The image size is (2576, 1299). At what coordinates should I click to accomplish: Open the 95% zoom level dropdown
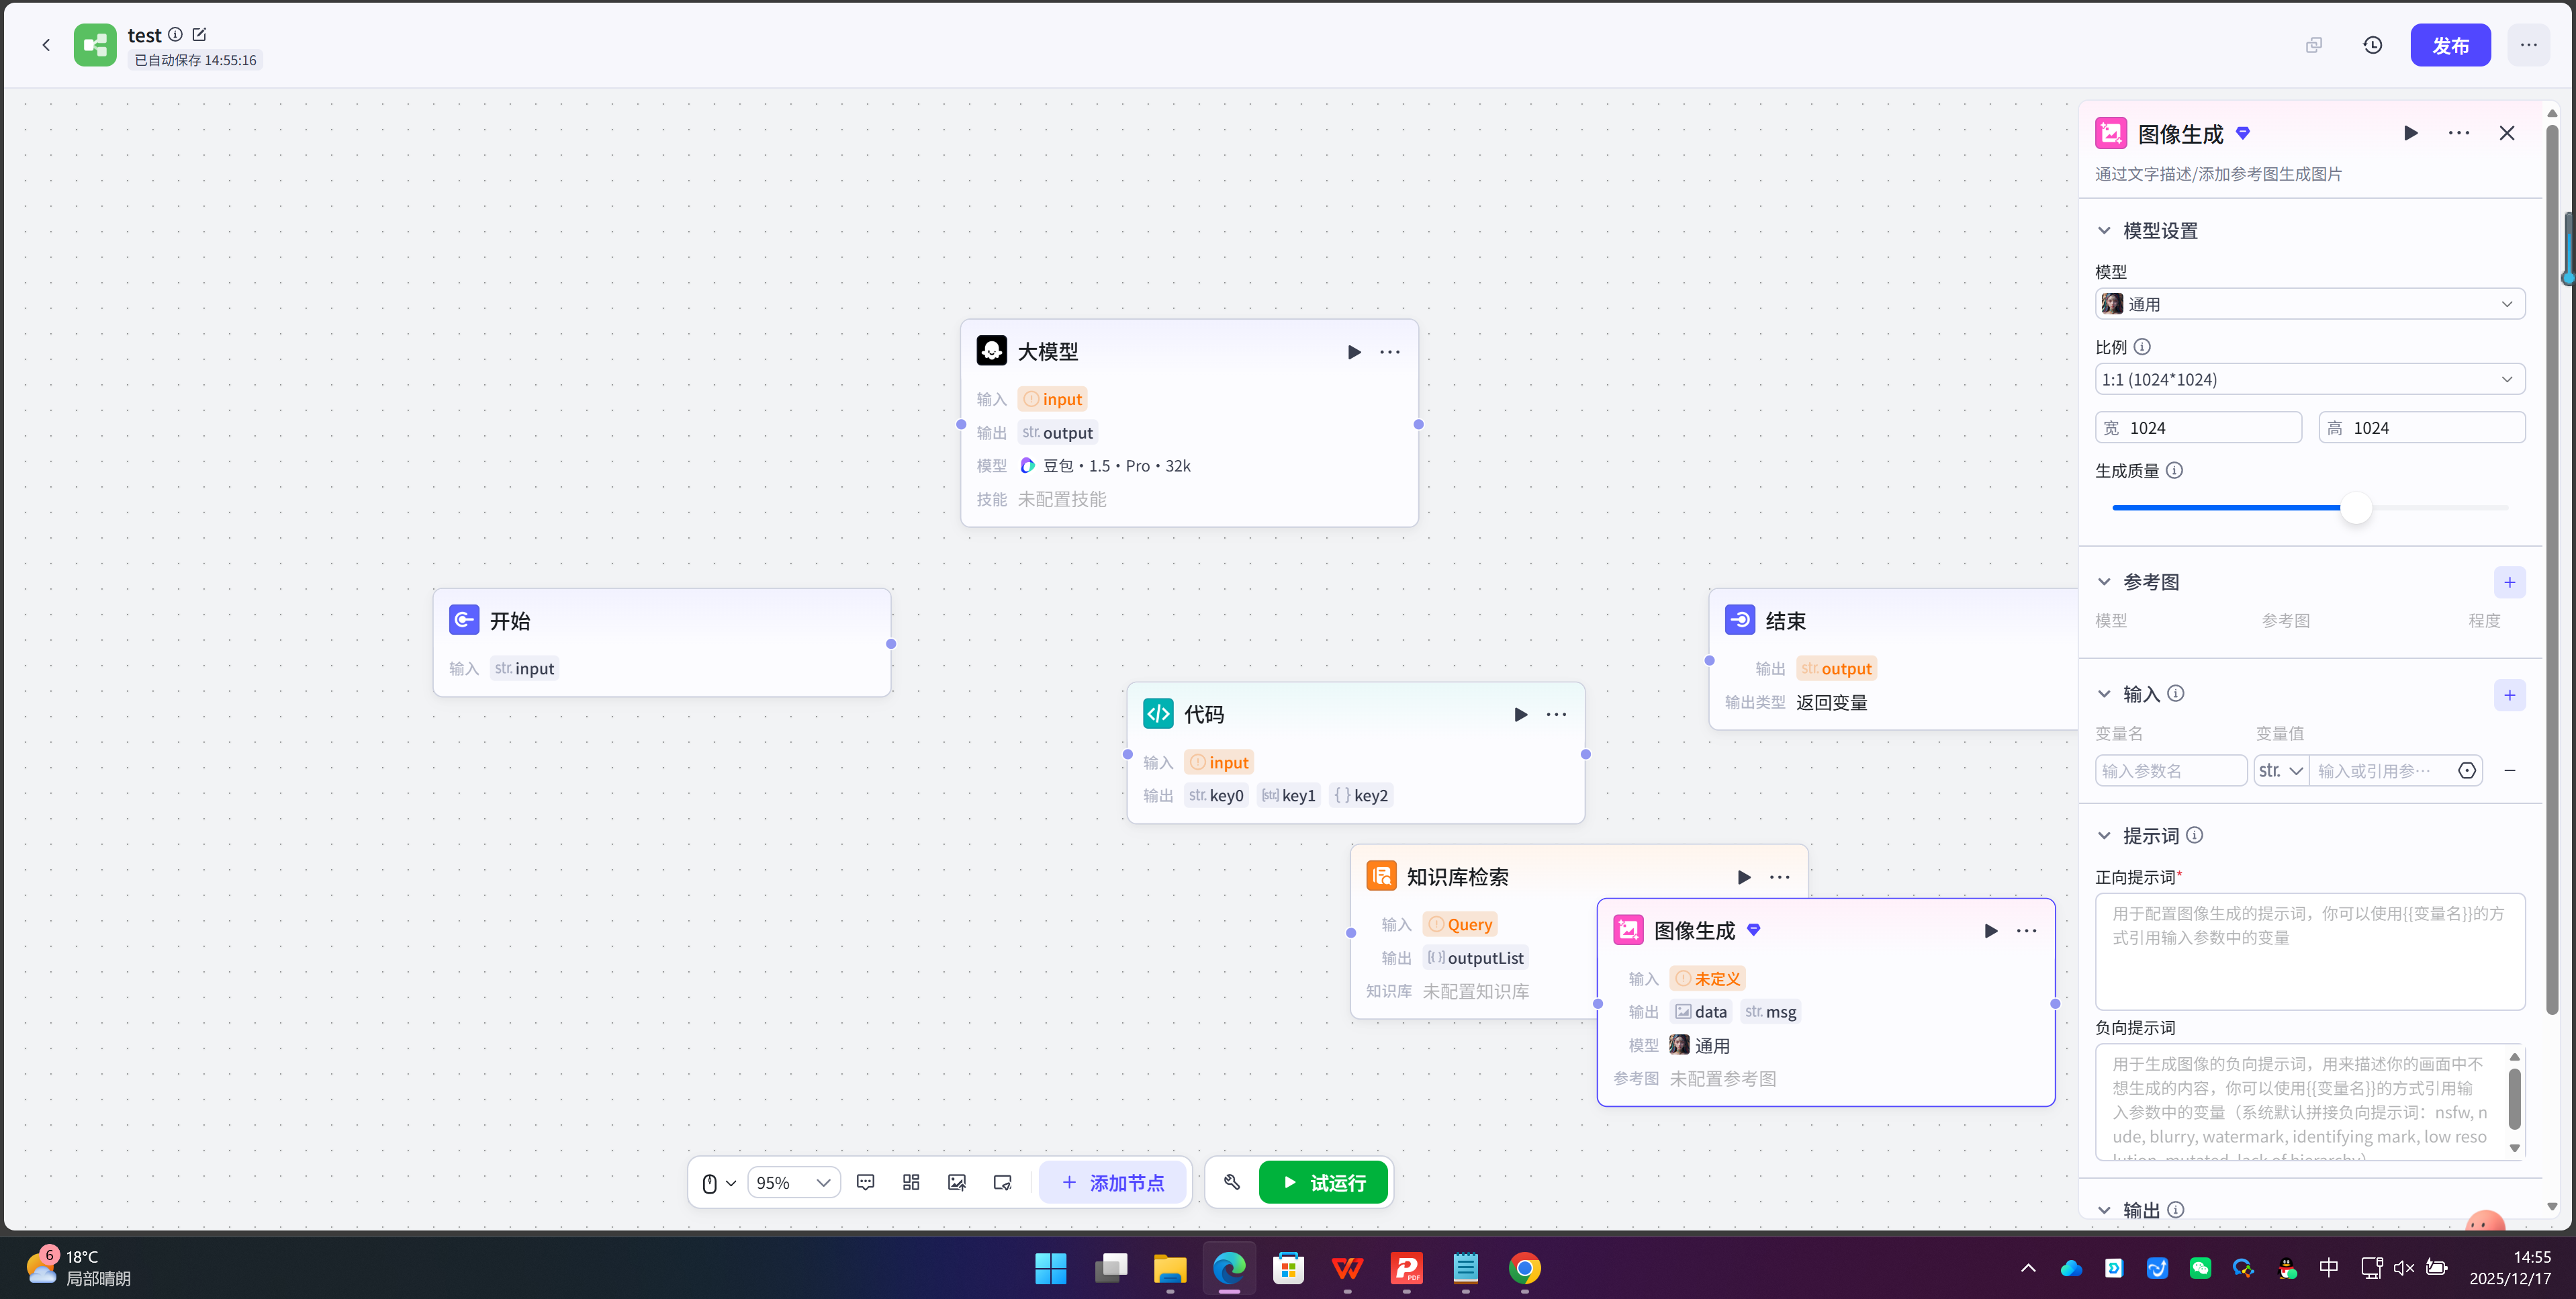793,1182
